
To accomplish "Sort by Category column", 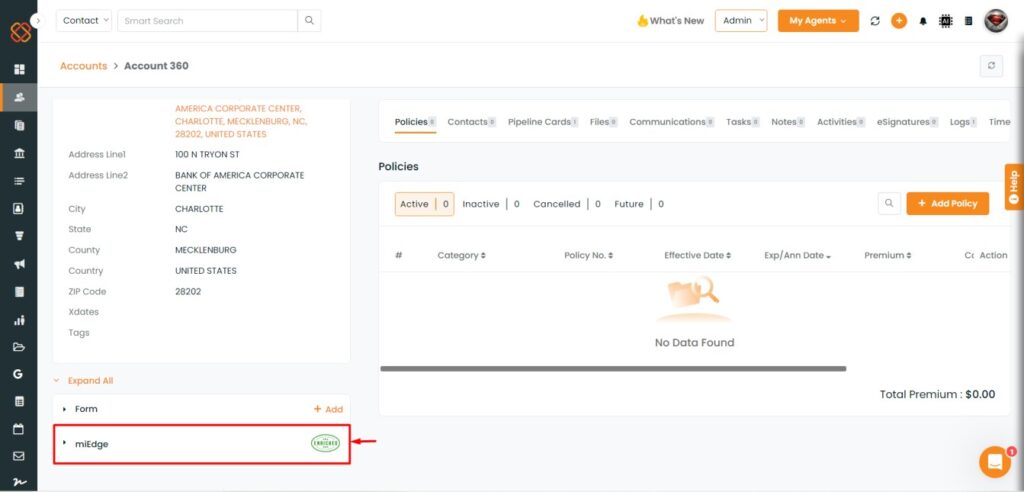I will point(461,255).
